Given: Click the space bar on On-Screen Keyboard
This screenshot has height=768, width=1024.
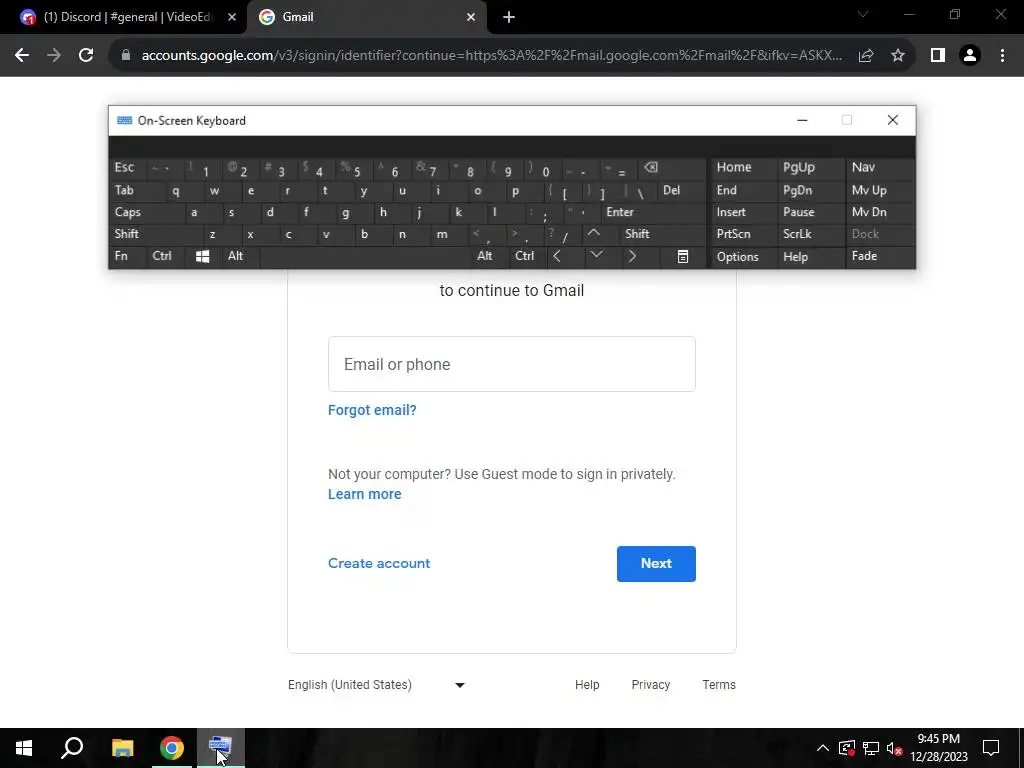Looking at the screenshot, I should point(366,257).
